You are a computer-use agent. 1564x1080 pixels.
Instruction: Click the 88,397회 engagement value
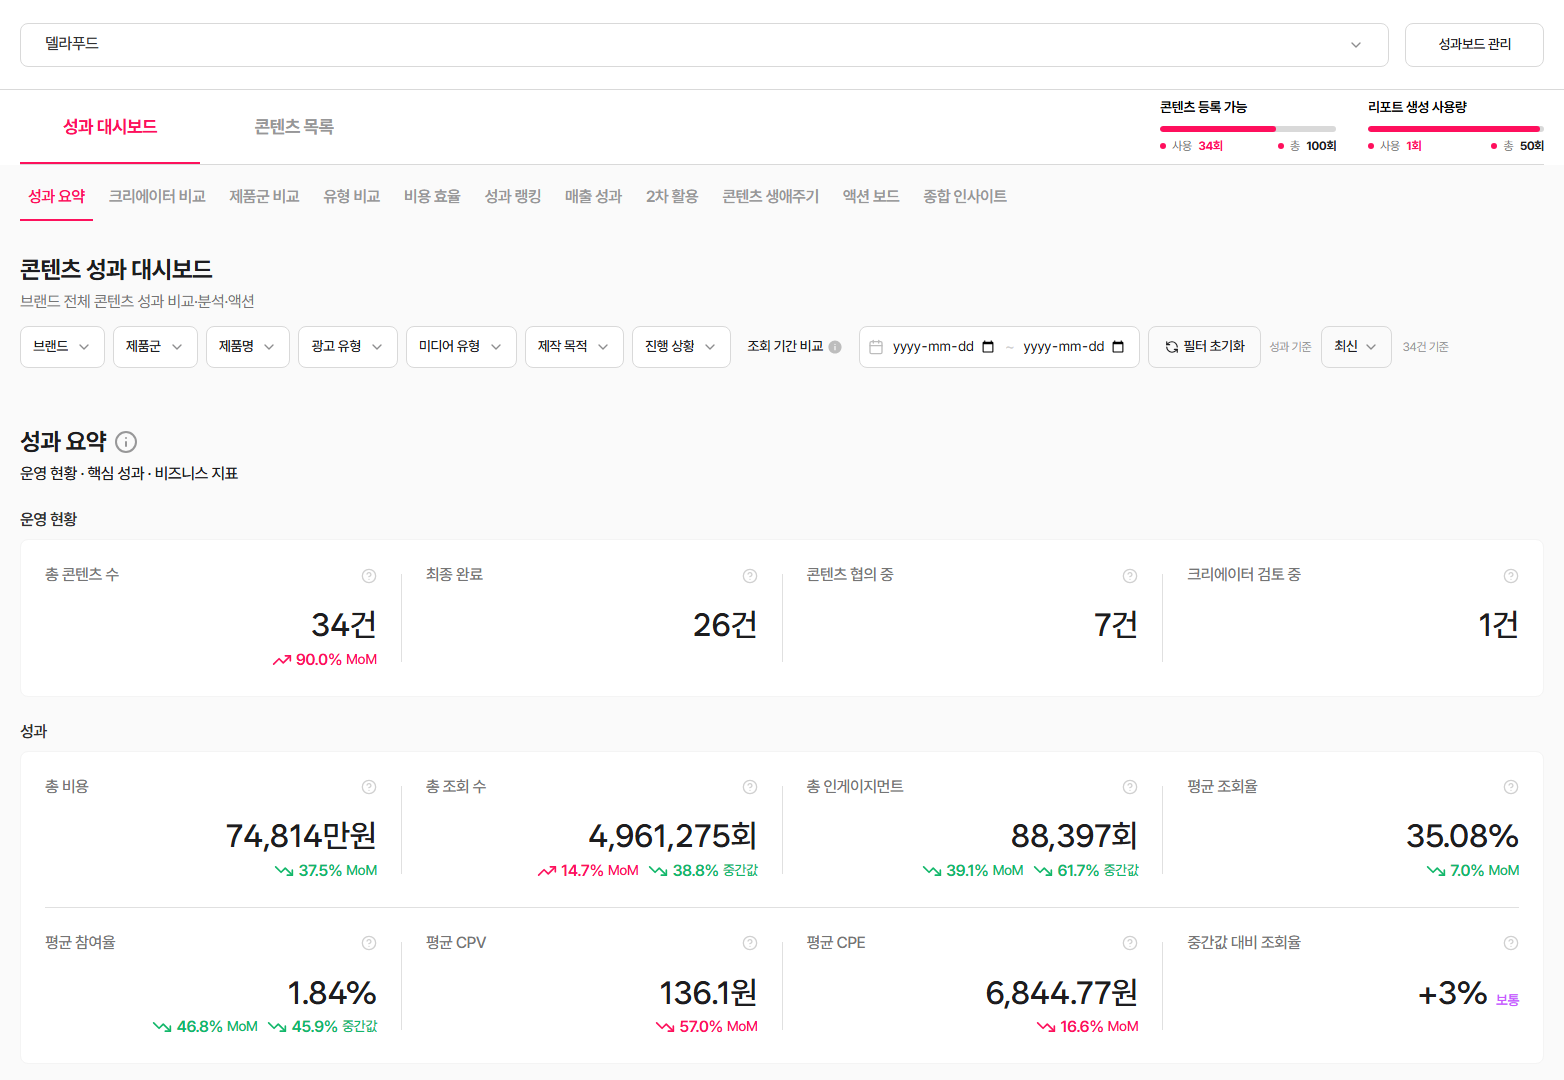point(1075,836)
